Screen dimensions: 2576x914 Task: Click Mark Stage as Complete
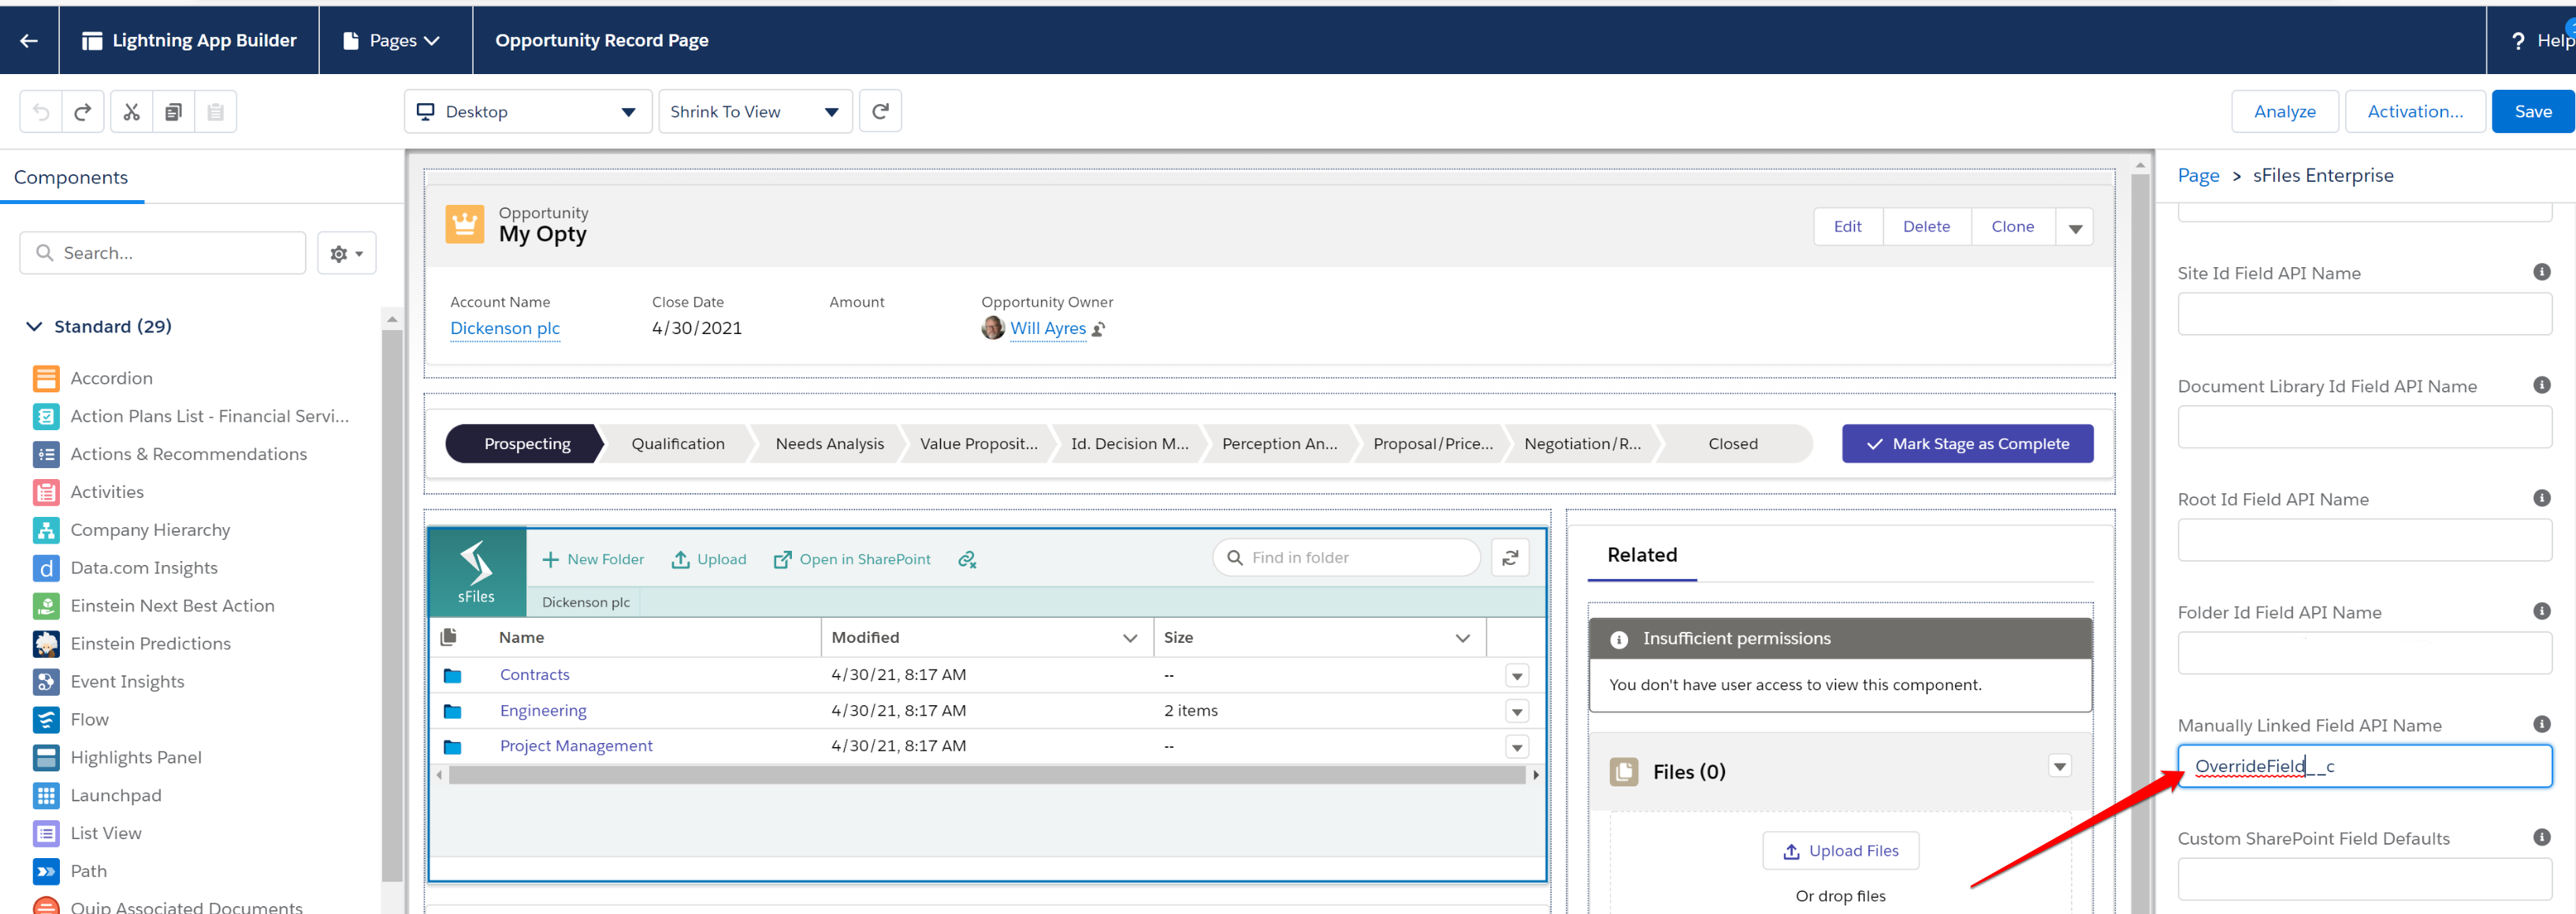[1967, 444]
